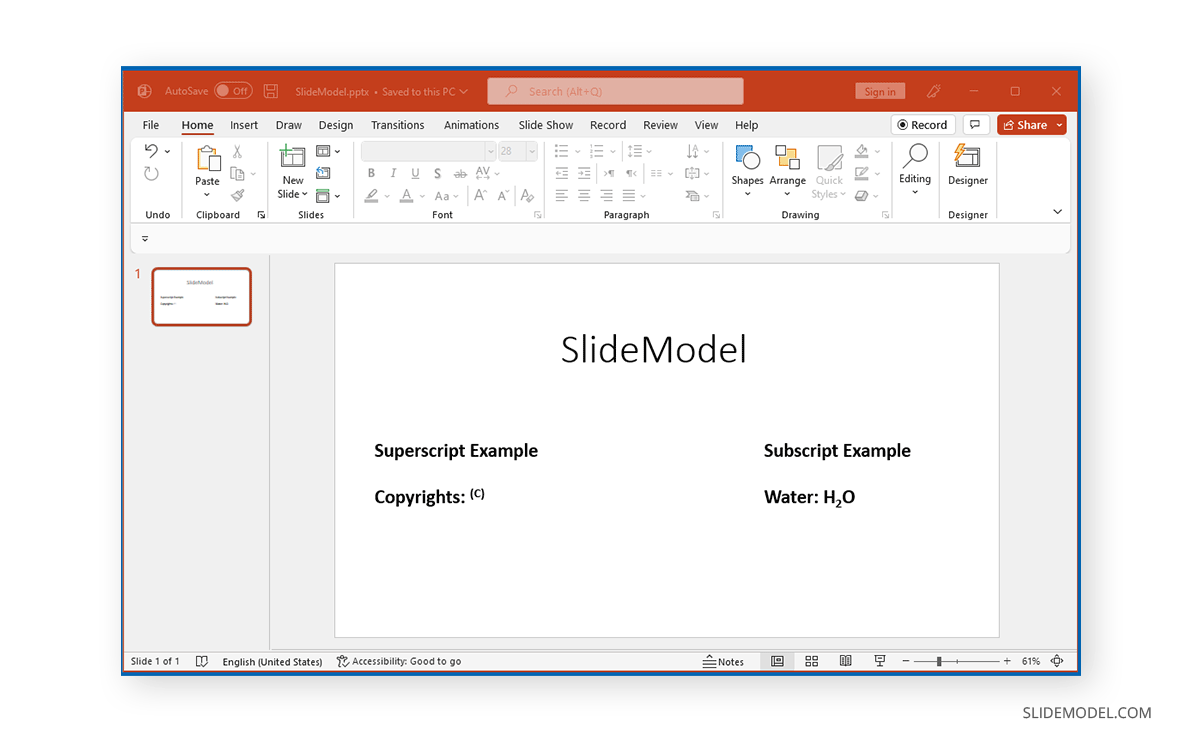Screen dimensions: 1200x743
Task: Open the Slide Sorter view icon
Action: pyautogui.click(x=811, y=661)
